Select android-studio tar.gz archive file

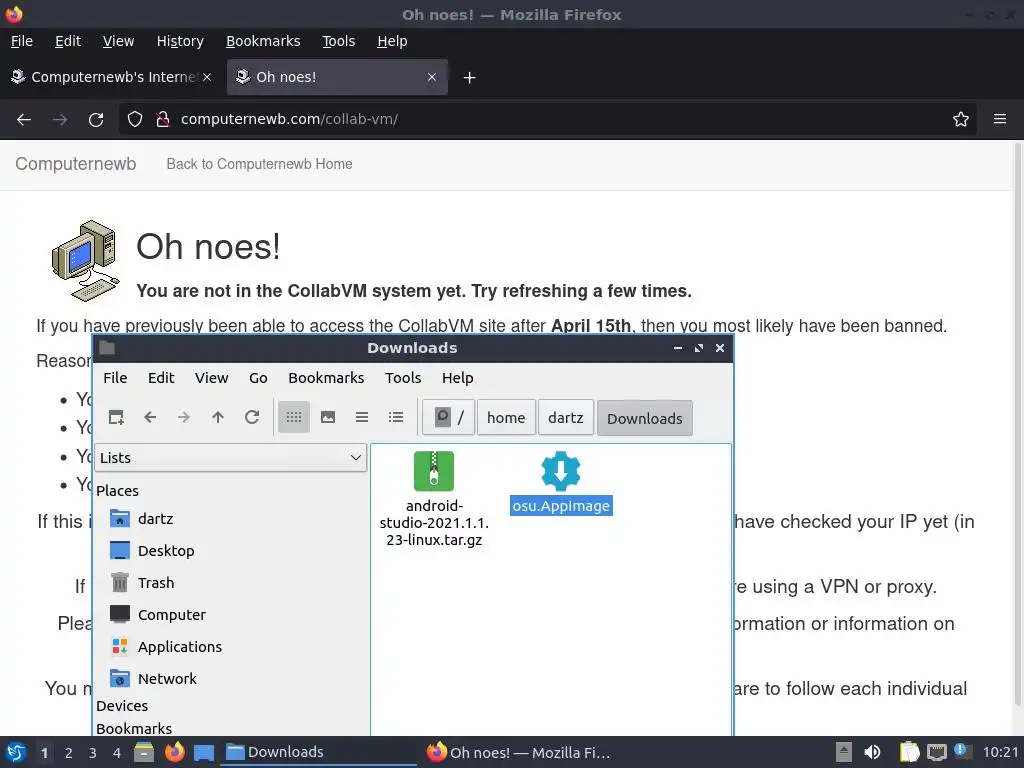[434, 499]
